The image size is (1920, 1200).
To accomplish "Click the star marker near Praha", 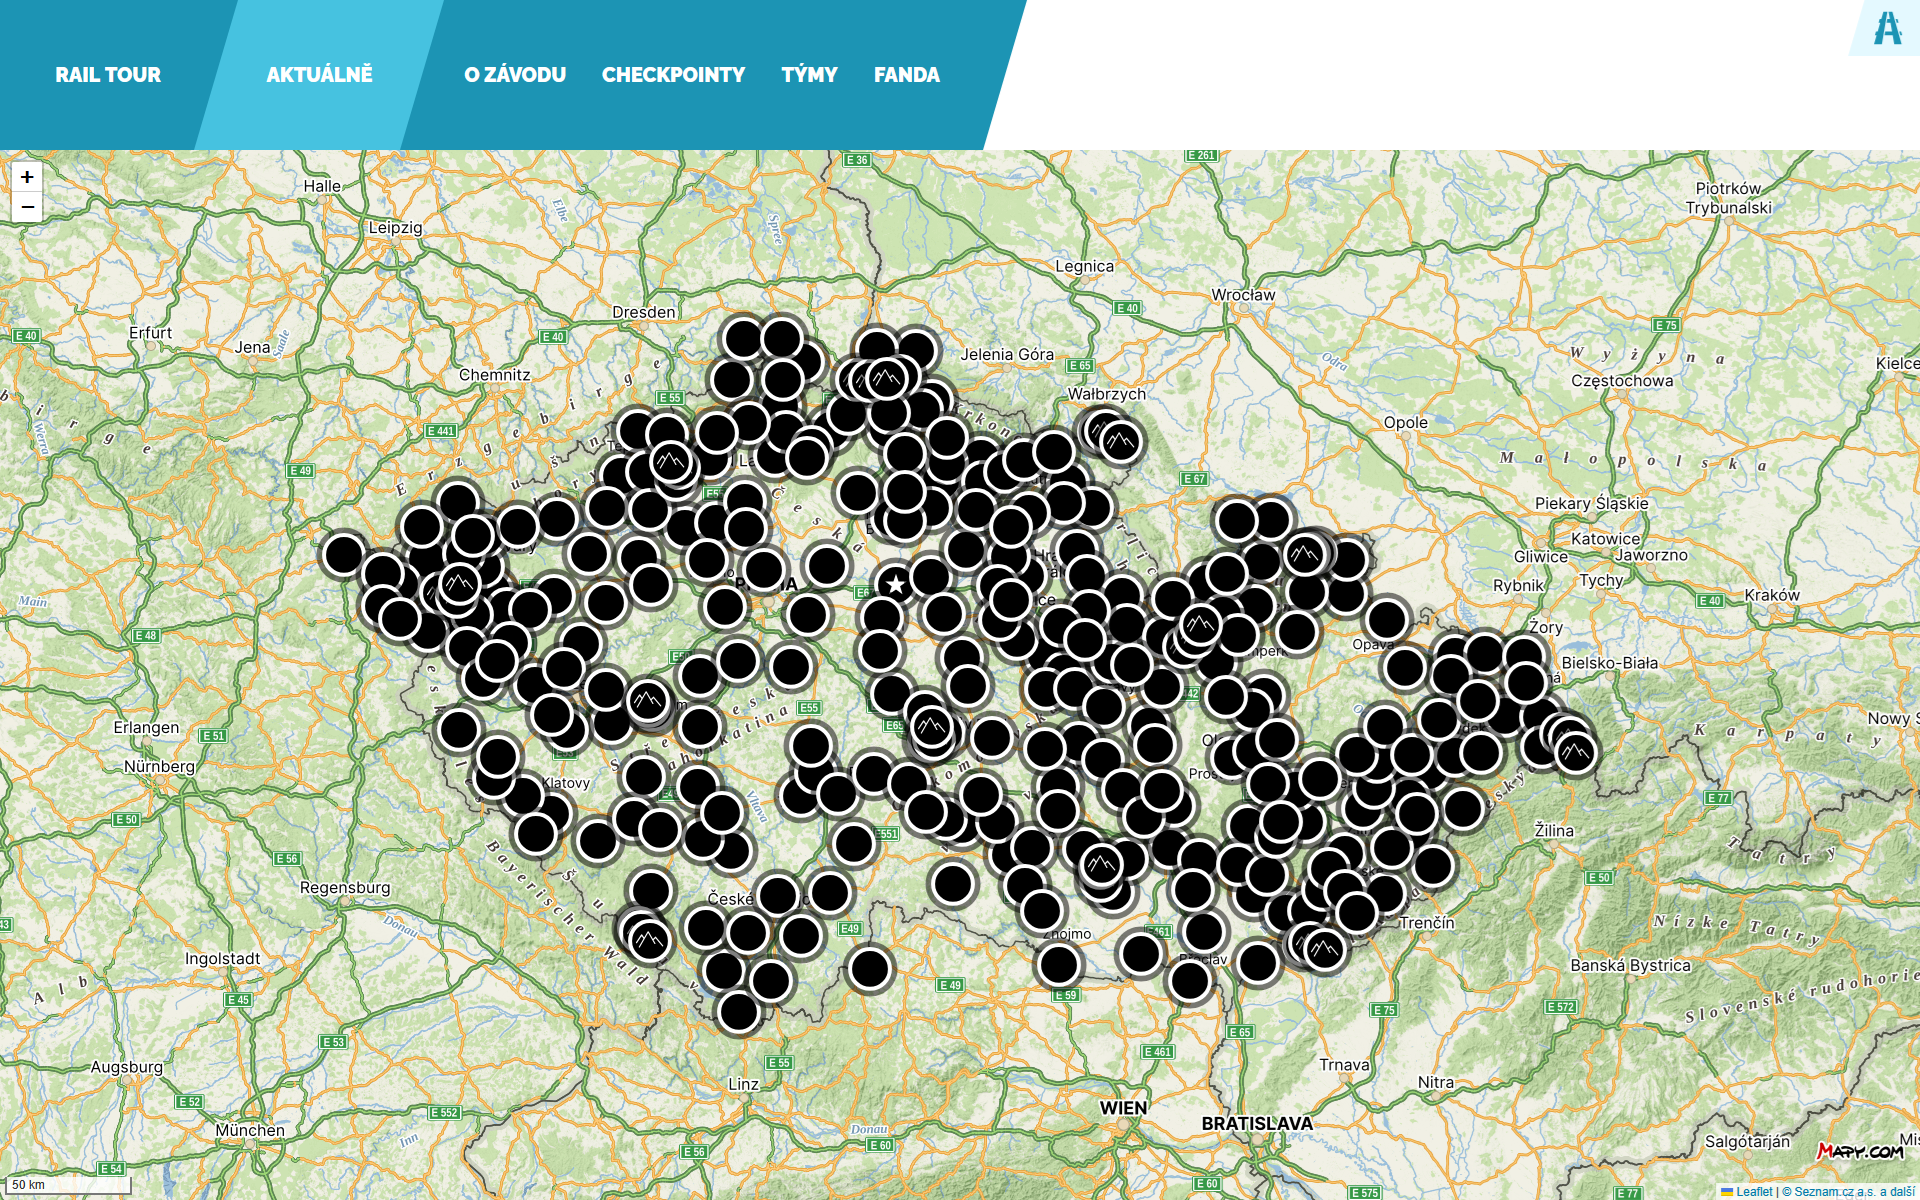I will pos(895,584).
